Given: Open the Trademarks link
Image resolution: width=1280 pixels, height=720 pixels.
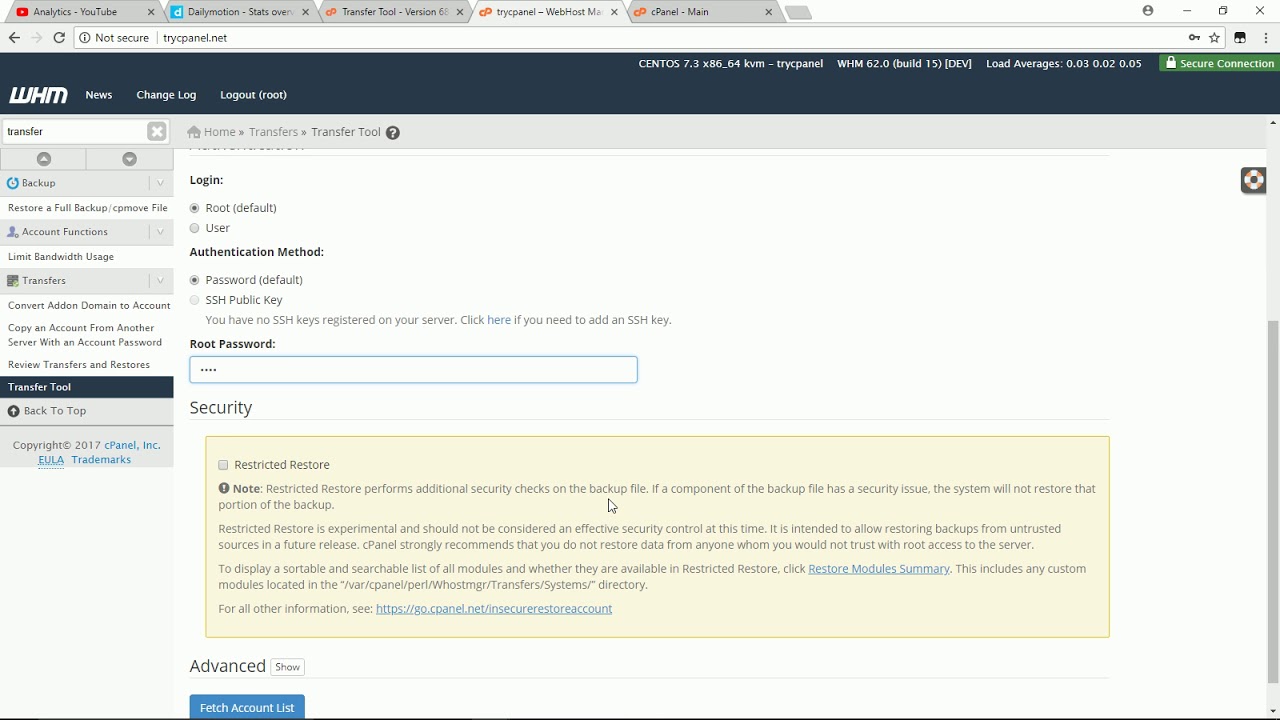Looking at the screenshot, I should 101,460.
